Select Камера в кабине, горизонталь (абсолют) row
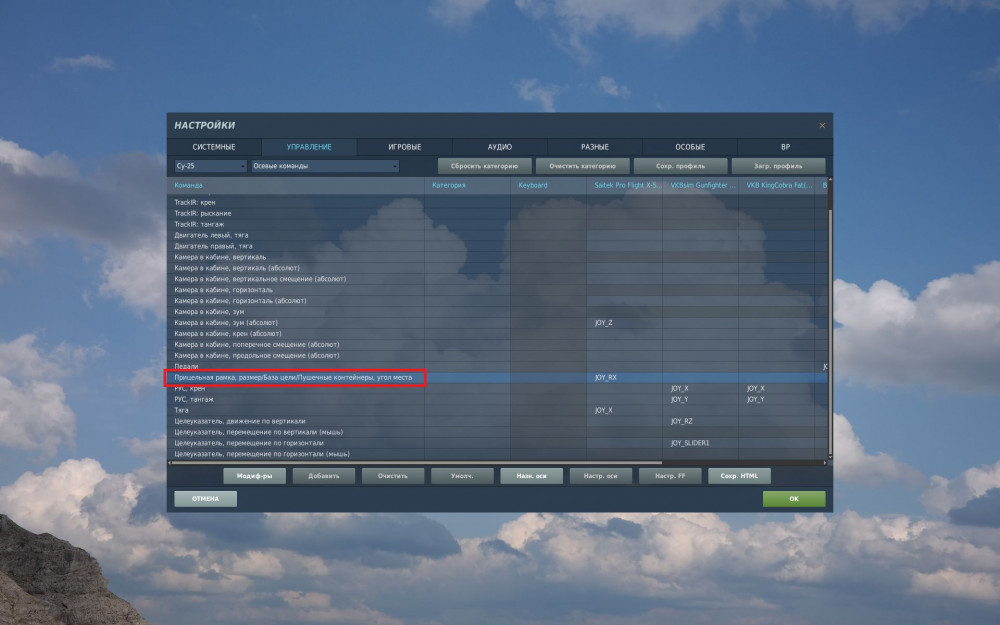1000x625 pixels. [497, 300]
